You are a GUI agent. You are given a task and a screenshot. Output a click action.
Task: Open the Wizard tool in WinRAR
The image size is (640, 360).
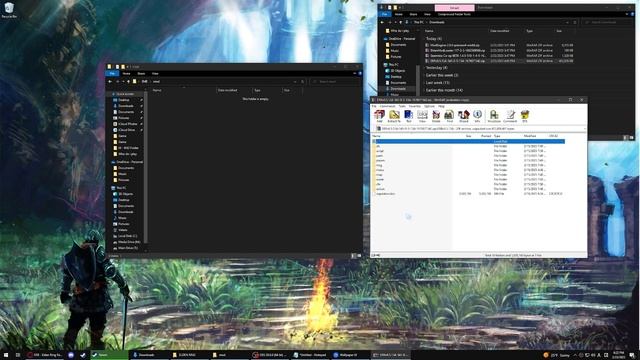(x=464, y=116)
